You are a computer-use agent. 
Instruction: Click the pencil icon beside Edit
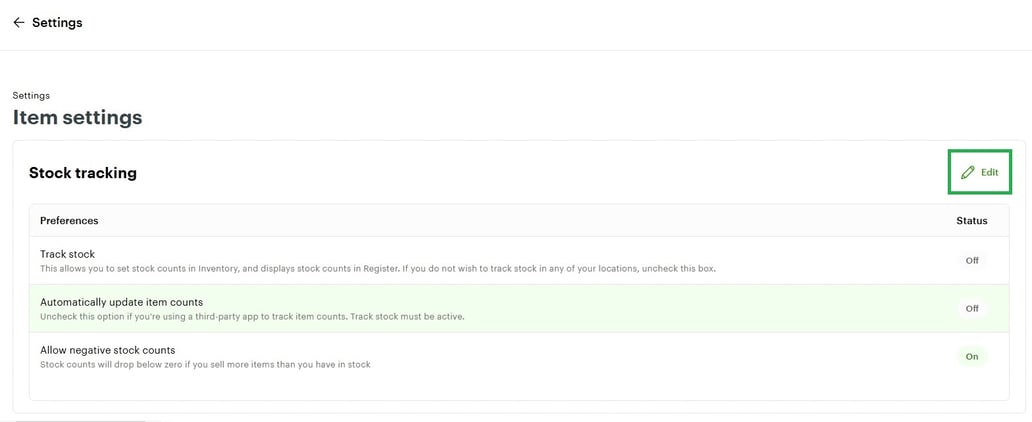pos(967,172)
